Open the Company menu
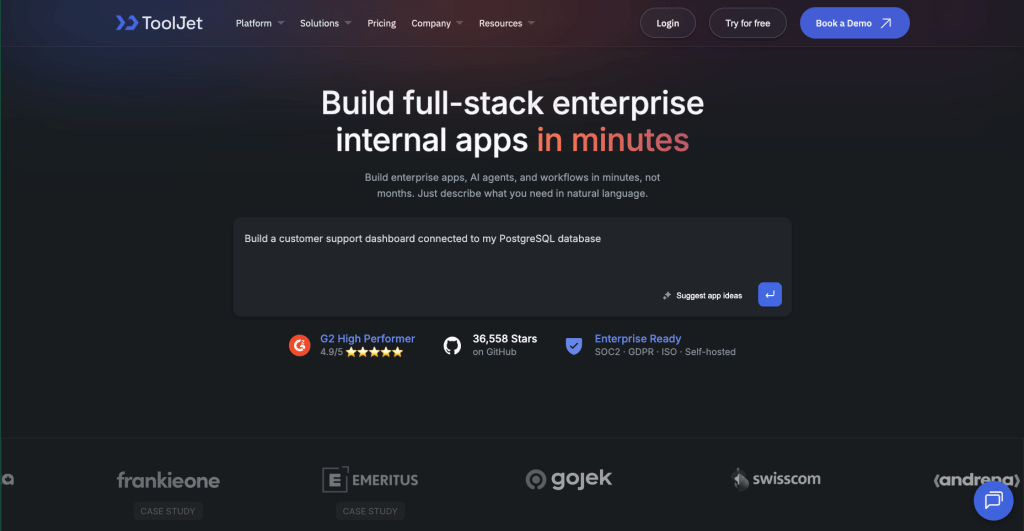The width and height of the screenshot is (1024, 531). 431,23
